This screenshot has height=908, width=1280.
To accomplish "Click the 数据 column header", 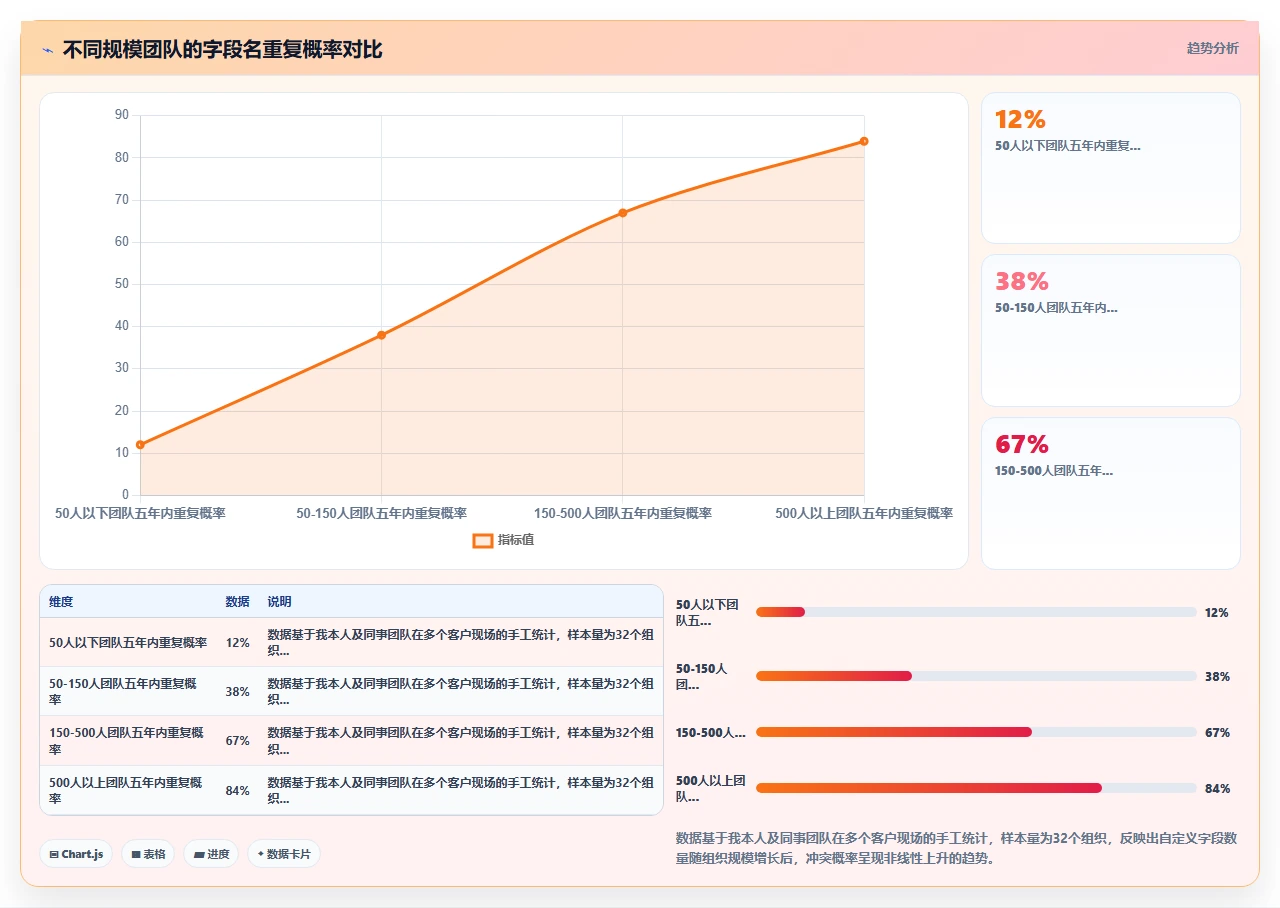I will (237, 602).
